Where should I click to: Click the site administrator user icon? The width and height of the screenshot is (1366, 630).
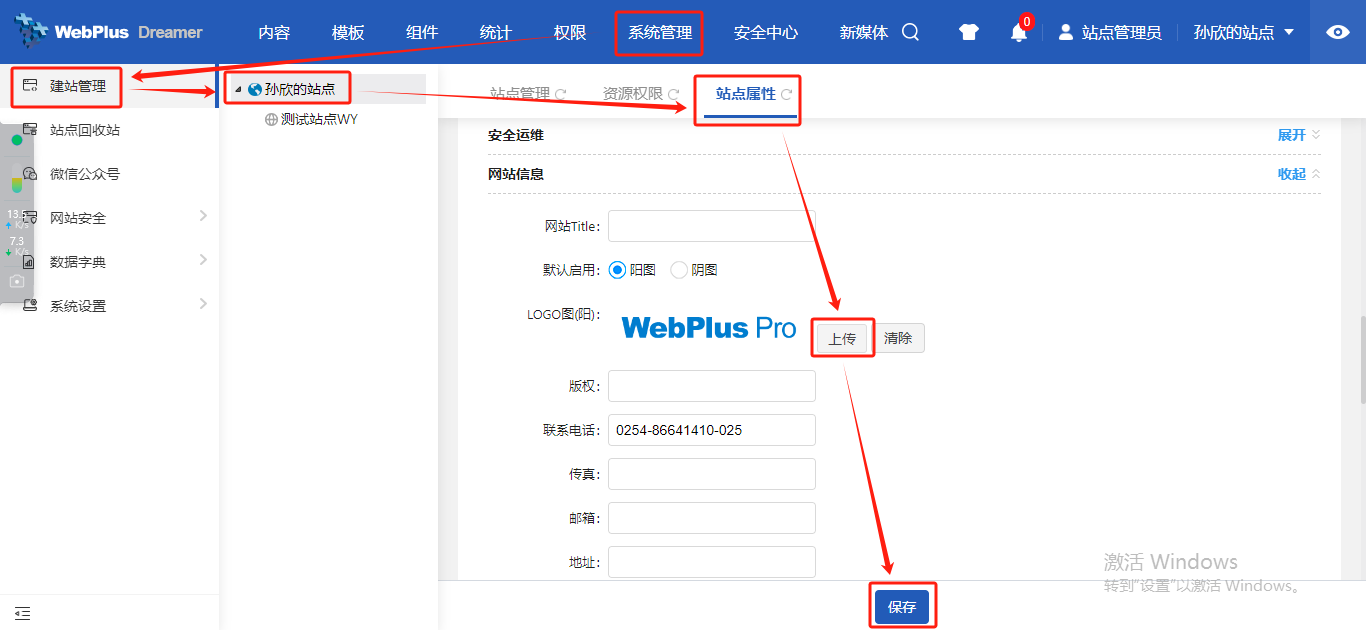1066,32
